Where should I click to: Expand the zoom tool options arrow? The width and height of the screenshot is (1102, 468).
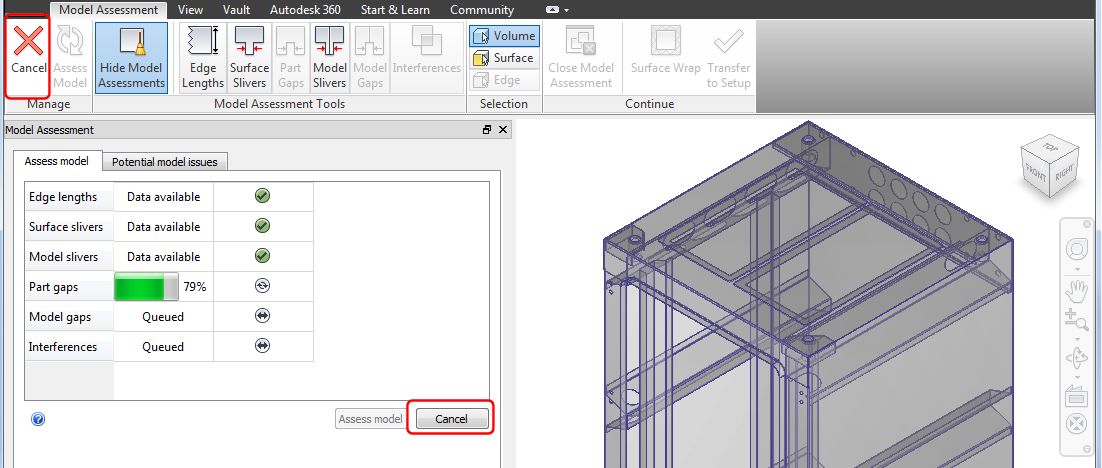1077,337
